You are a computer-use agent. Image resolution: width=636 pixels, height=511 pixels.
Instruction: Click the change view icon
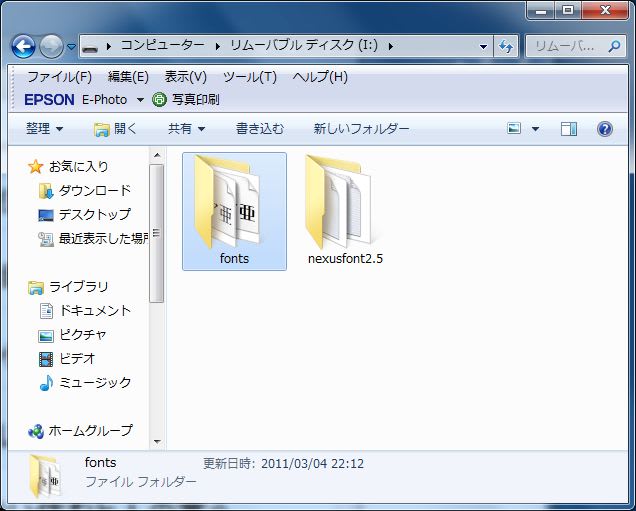(515, 129)
